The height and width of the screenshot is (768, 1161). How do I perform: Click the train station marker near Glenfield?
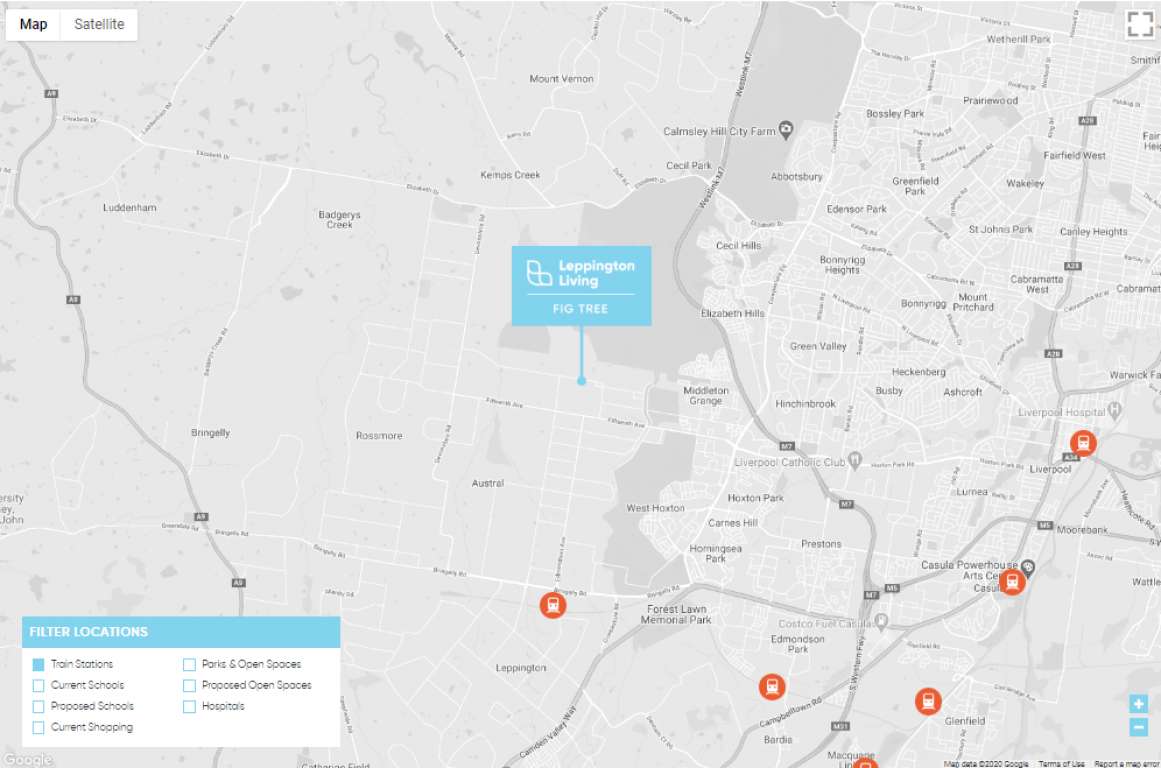pyautogui.click(x=928, y=701)
